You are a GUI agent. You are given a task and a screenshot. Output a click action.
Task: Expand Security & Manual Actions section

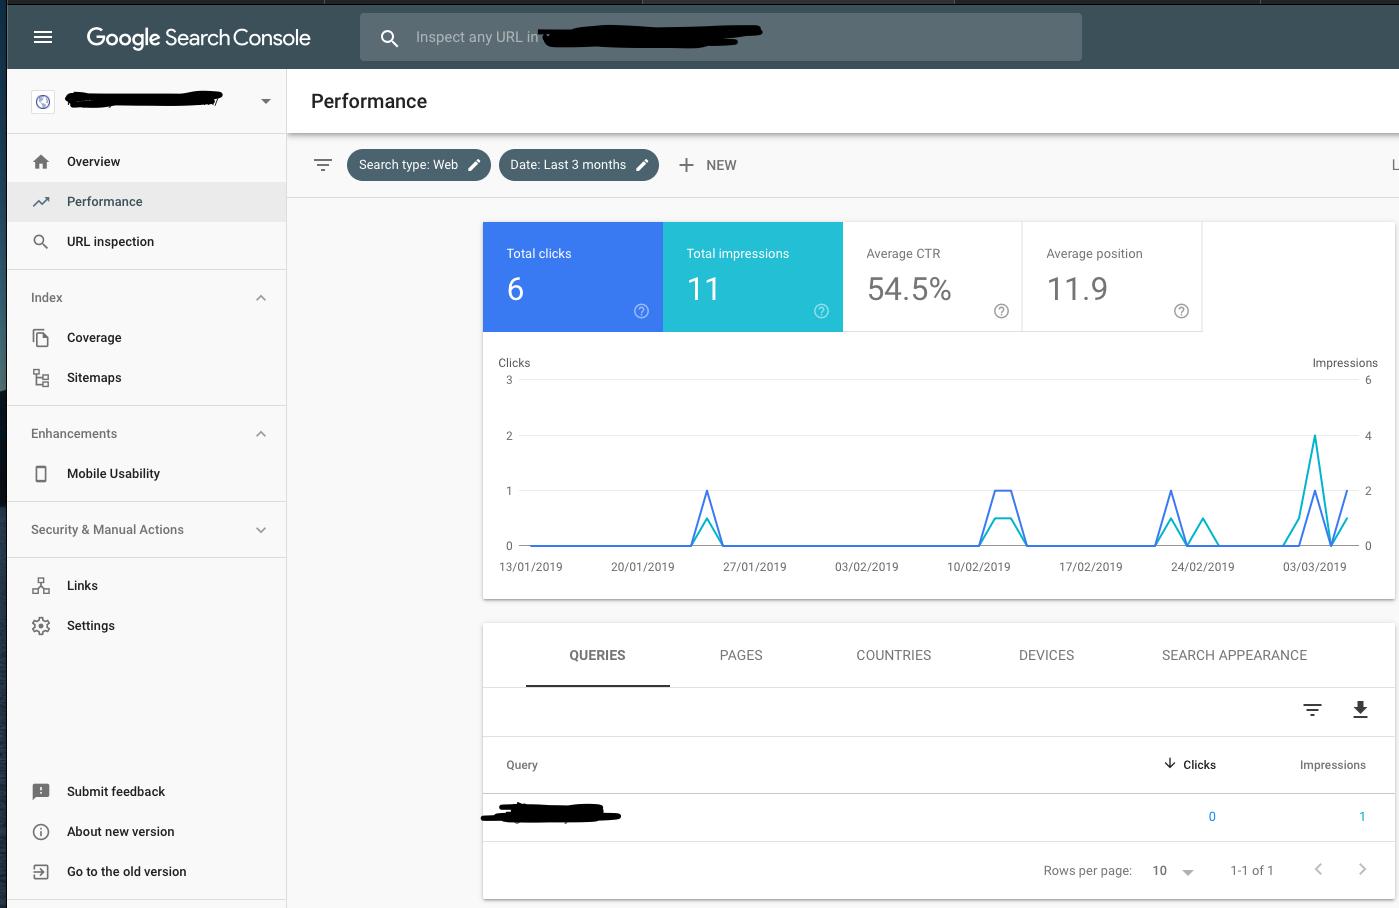point(261,530)
